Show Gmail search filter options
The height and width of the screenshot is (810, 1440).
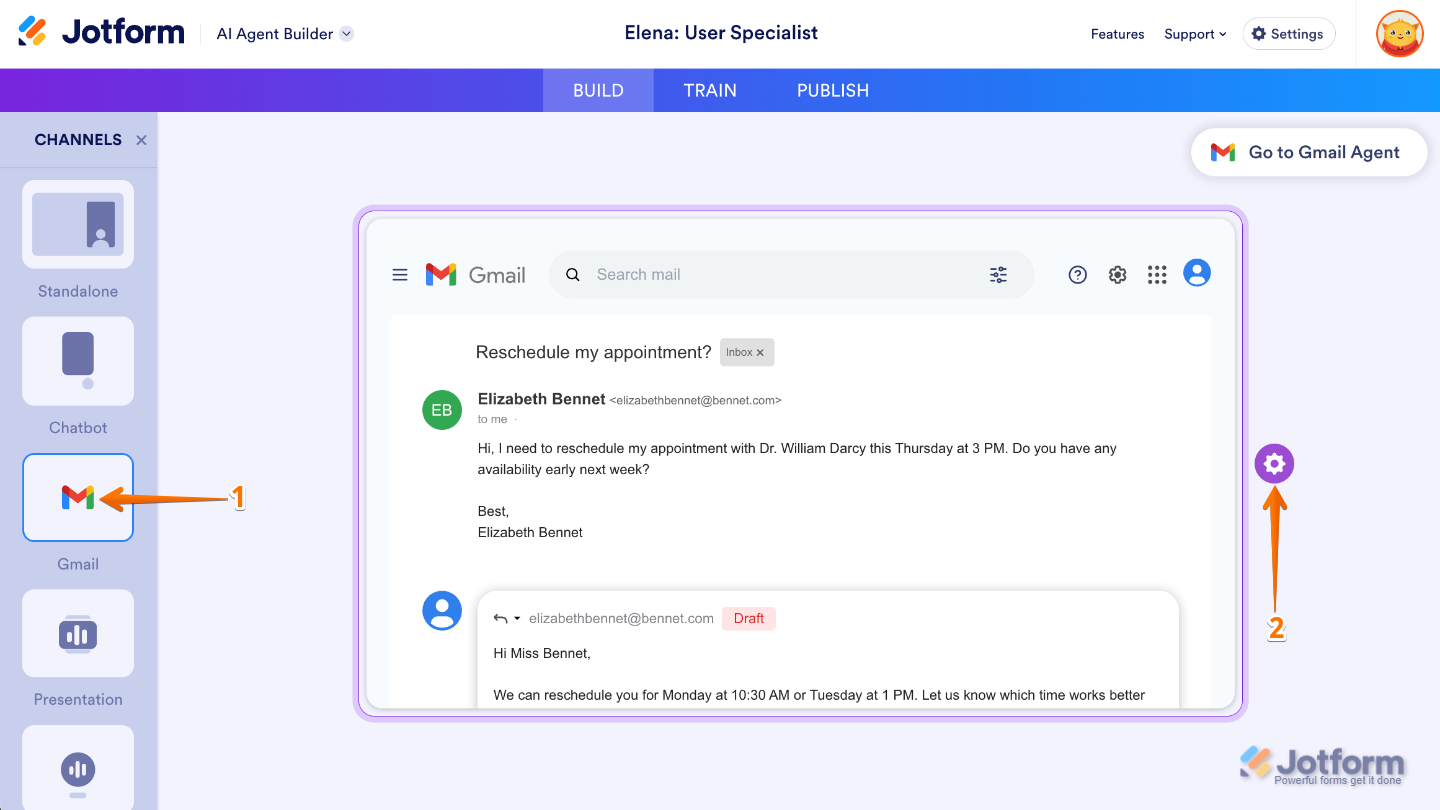[998, 275]
